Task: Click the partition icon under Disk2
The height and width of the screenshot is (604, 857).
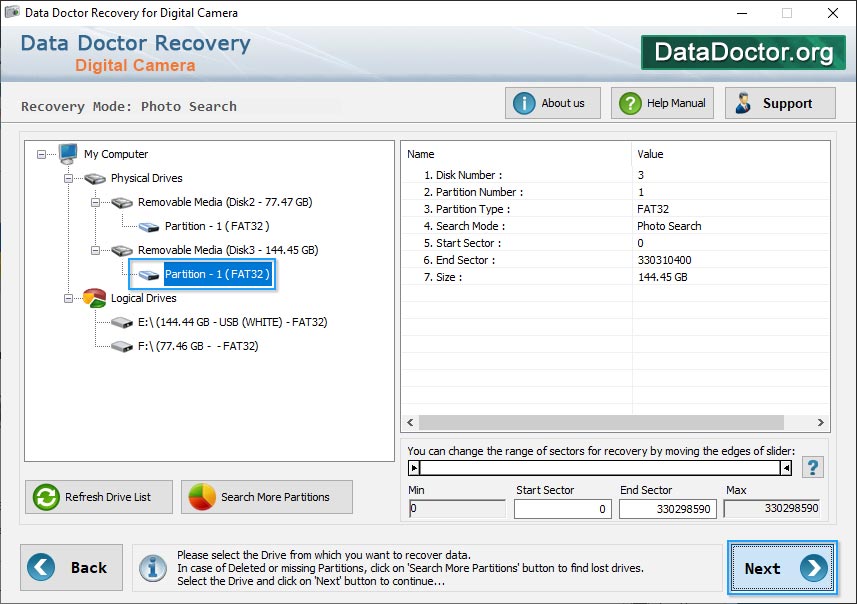Action: 149,226
